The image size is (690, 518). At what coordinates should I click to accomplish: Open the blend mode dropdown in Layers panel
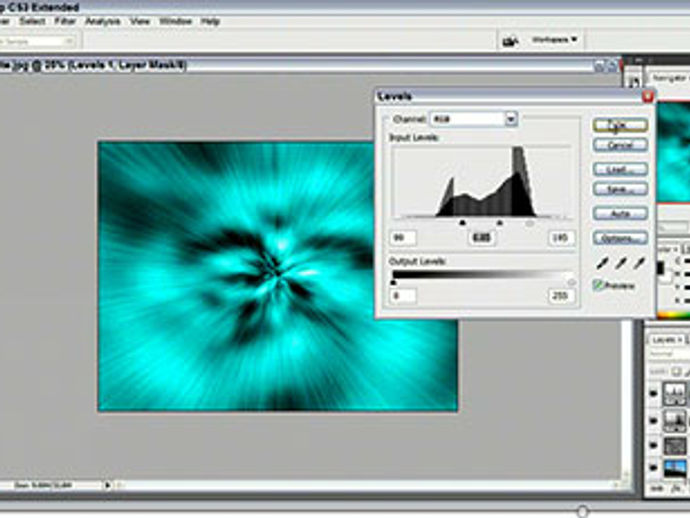tap(669, 354)
